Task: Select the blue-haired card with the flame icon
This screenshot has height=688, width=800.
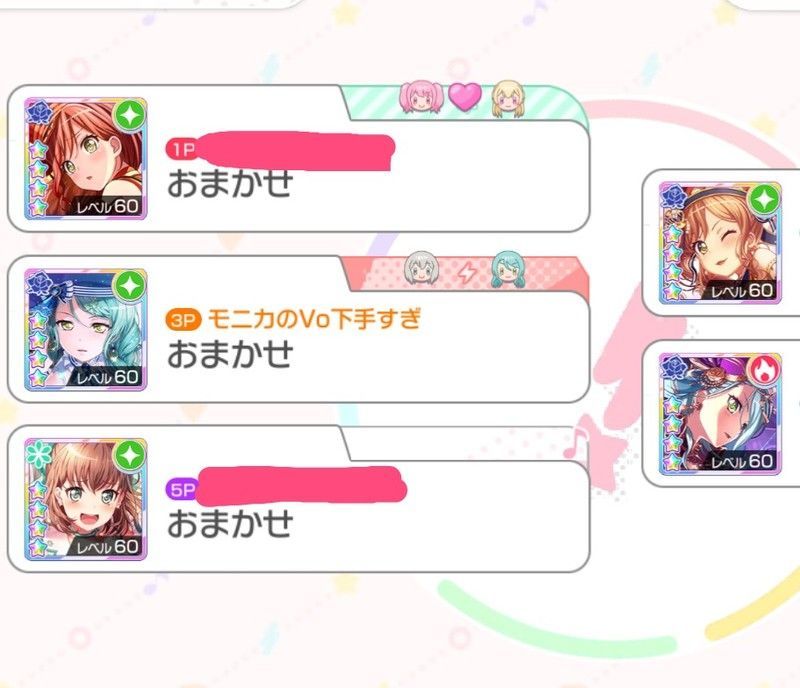Action: tap(720, 414)
